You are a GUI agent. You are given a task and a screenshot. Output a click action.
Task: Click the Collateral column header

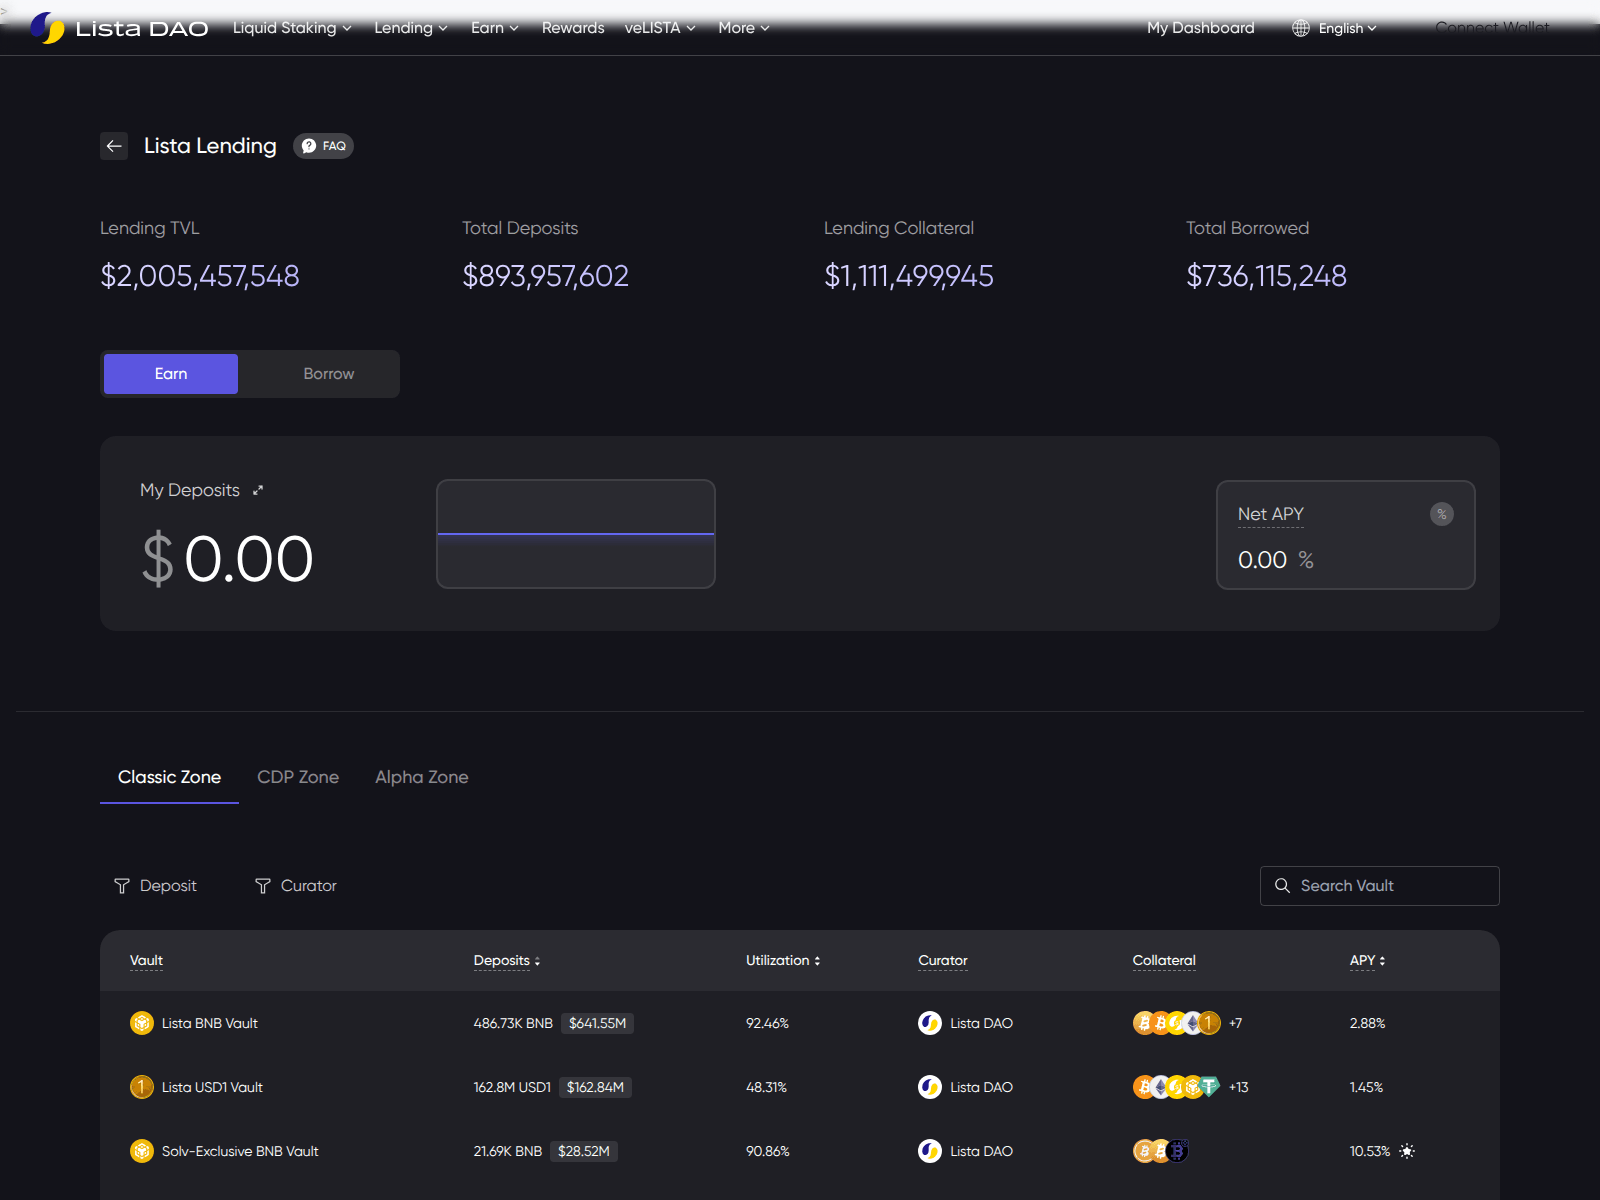(x=1164, y=961)
